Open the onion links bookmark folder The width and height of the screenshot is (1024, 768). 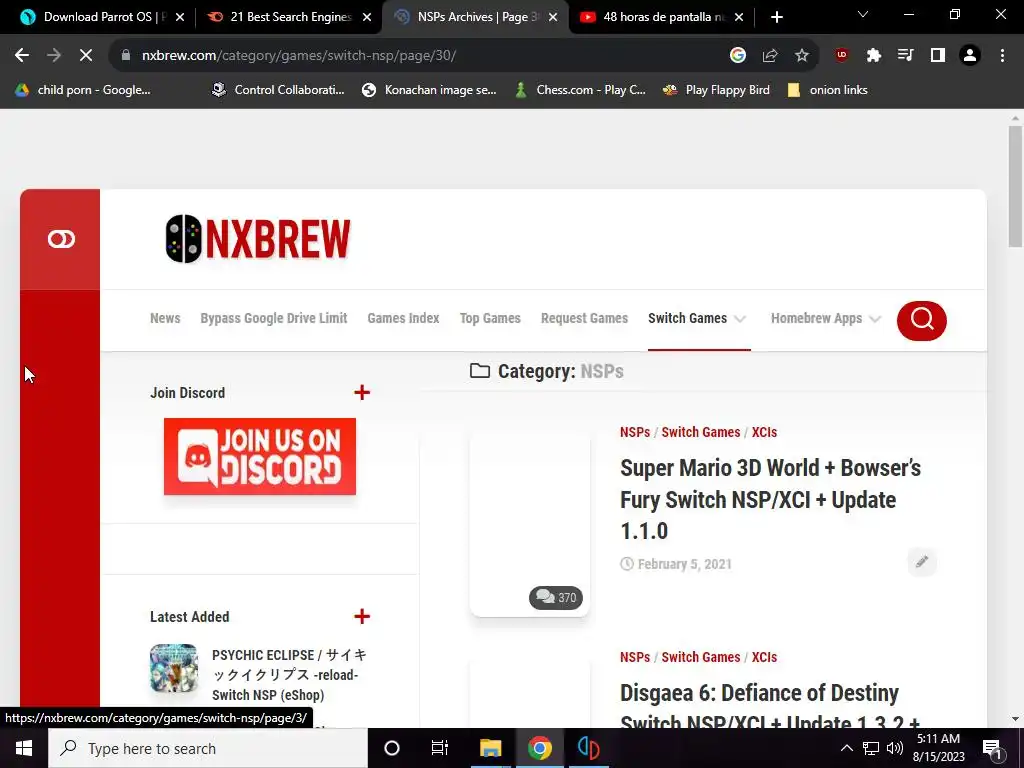pos(827,90)
